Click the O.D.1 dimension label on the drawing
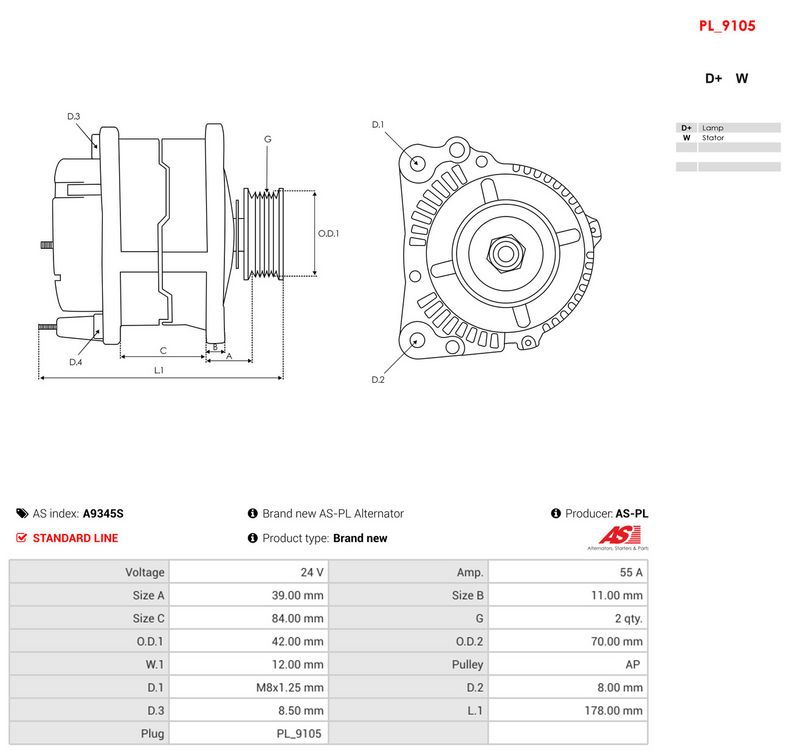Image resolution: width=800 pixels, height=753 pixels. pos(328,234)
